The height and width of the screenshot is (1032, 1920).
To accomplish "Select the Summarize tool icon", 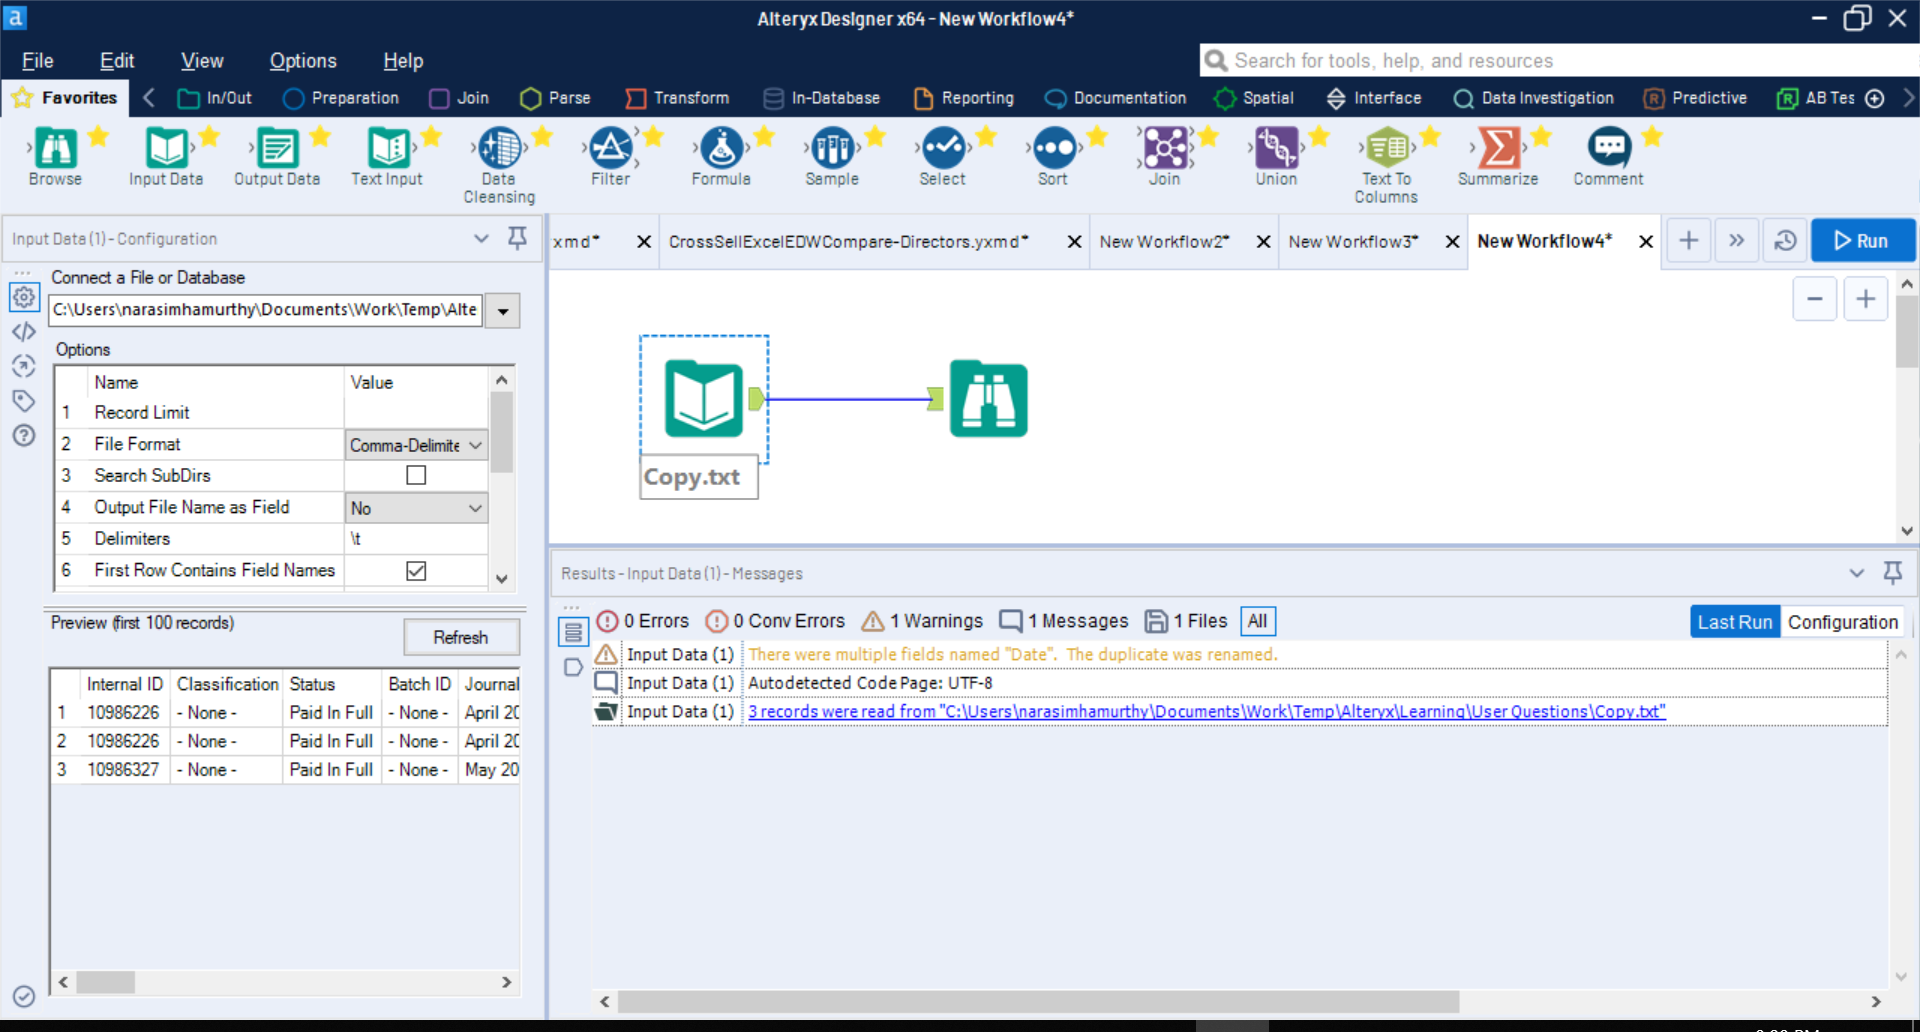I will [1498, 148].
